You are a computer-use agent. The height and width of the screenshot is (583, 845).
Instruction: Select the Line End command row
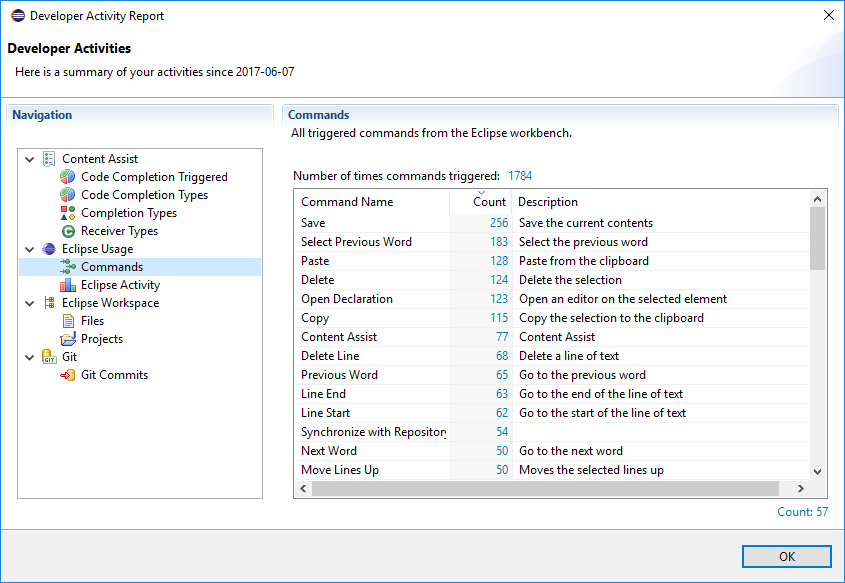pos(552,394)
